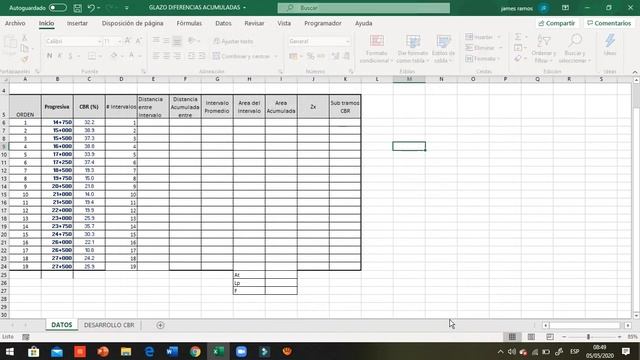Click the macro recording icon in the status bar
The width and height of the screenshot is (640, 360).
coord(26,337)
